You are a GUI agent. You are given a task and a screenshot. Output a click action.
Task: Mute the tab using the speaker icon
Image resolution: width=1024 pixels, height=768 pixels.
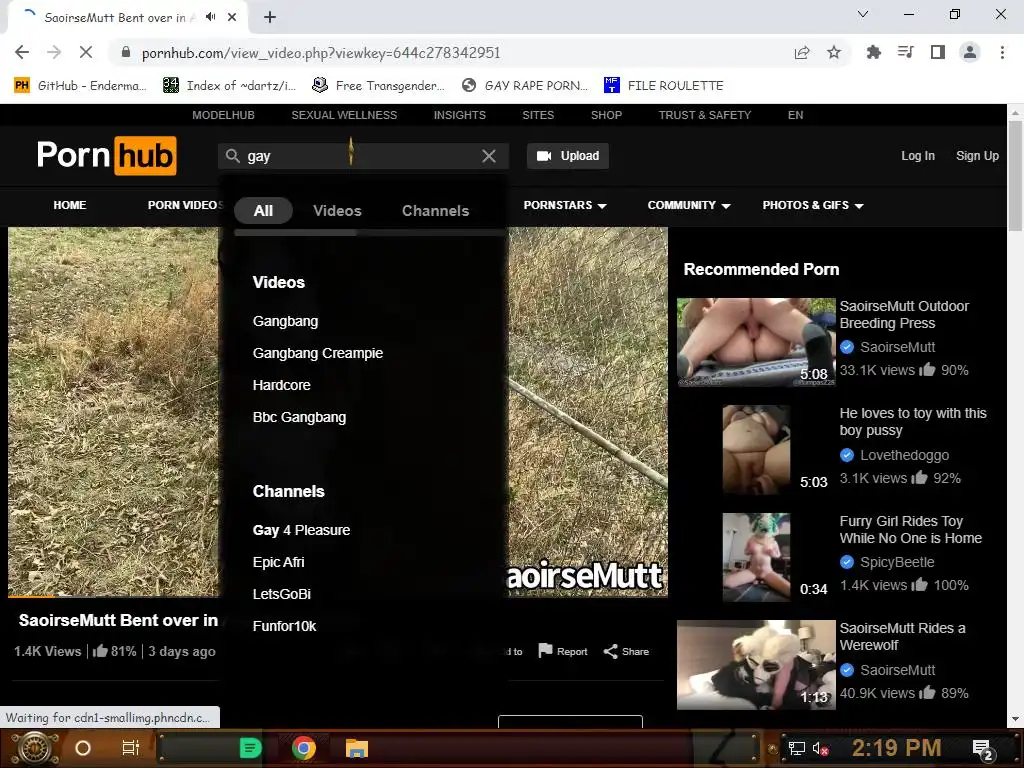point(210,17)
